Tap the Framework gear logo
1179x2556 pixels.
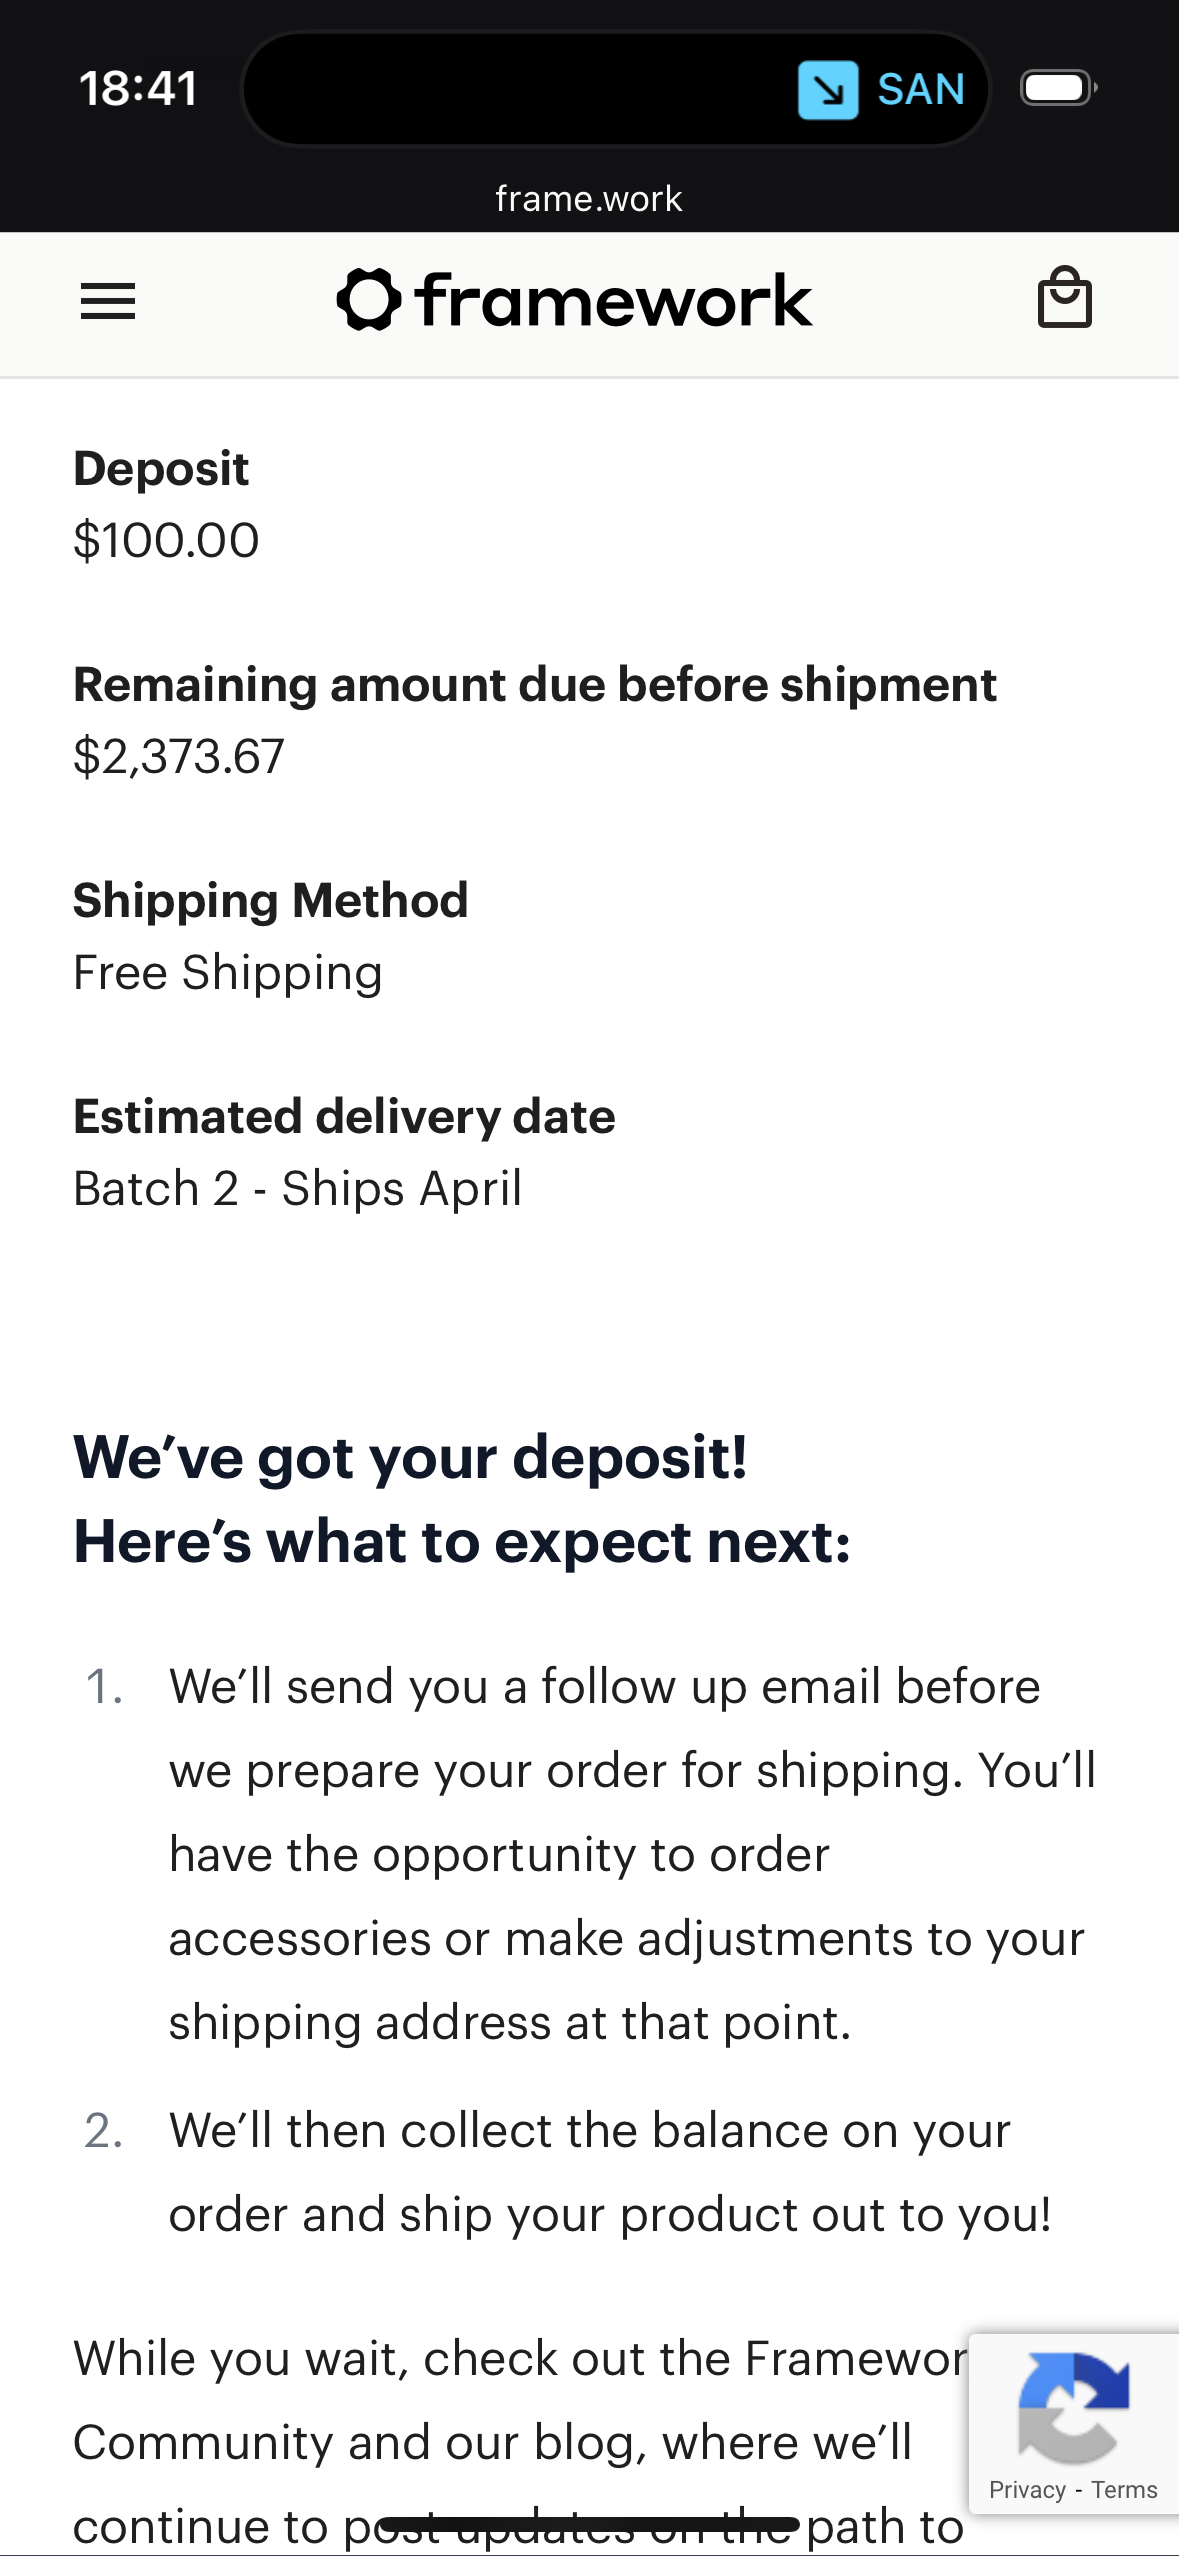point(369,300)
